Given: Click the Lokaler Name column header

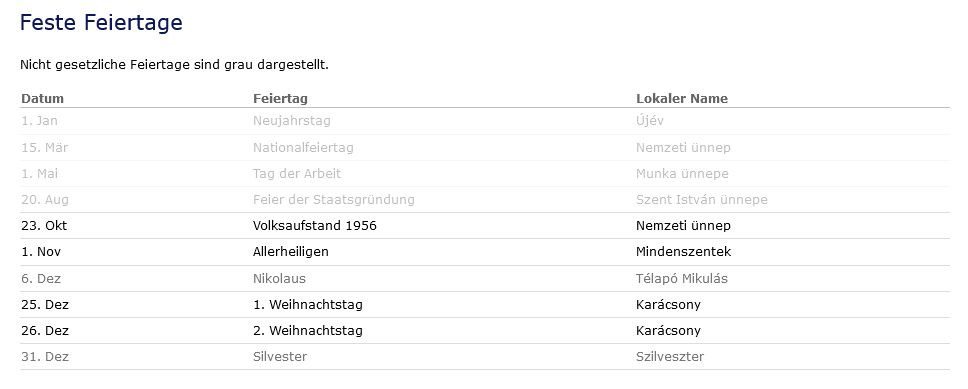Looking at the screenshot, I should [682, 99].
